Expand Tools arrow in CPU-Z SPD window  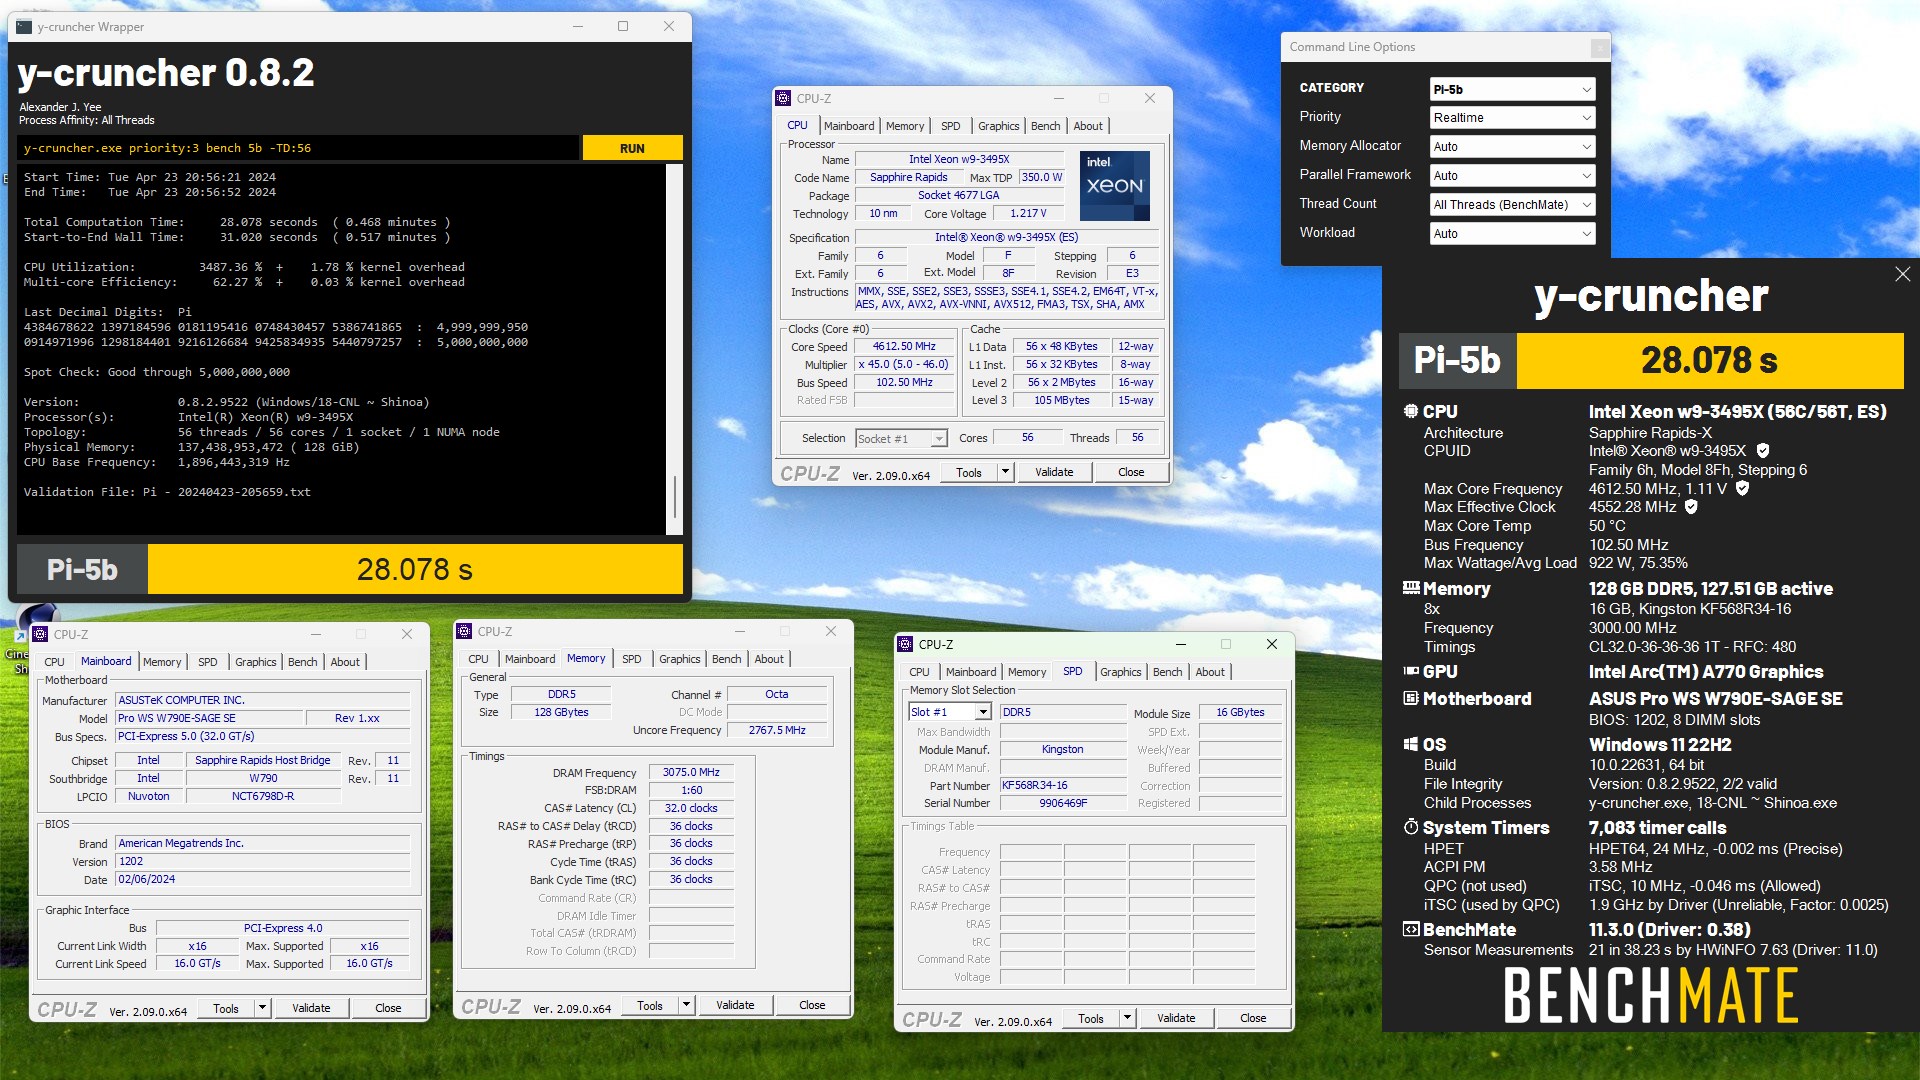click(x=1127, y=1018)
